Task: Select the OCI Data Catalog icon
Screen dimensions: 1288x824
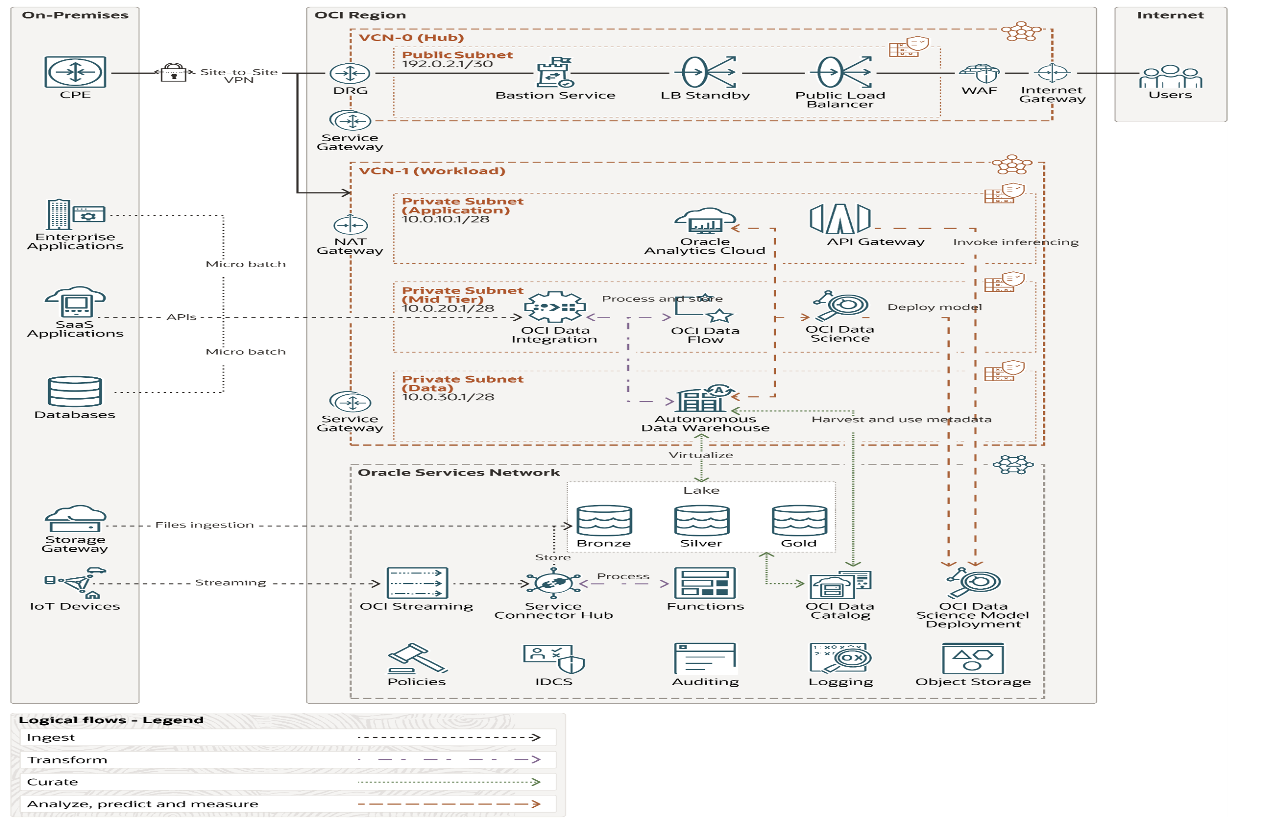Action: click(840, 584)
